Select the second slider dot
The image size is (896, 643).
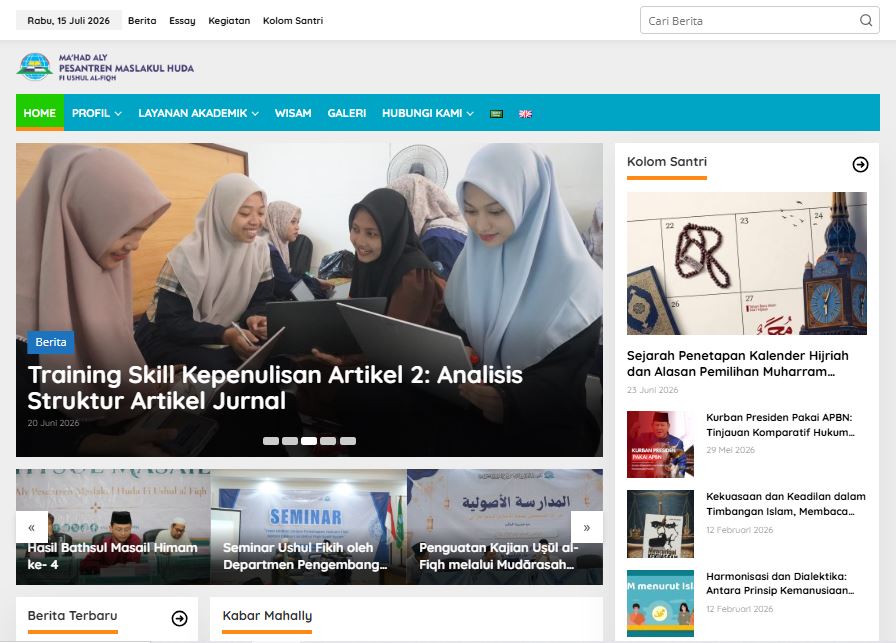point(290,441)
